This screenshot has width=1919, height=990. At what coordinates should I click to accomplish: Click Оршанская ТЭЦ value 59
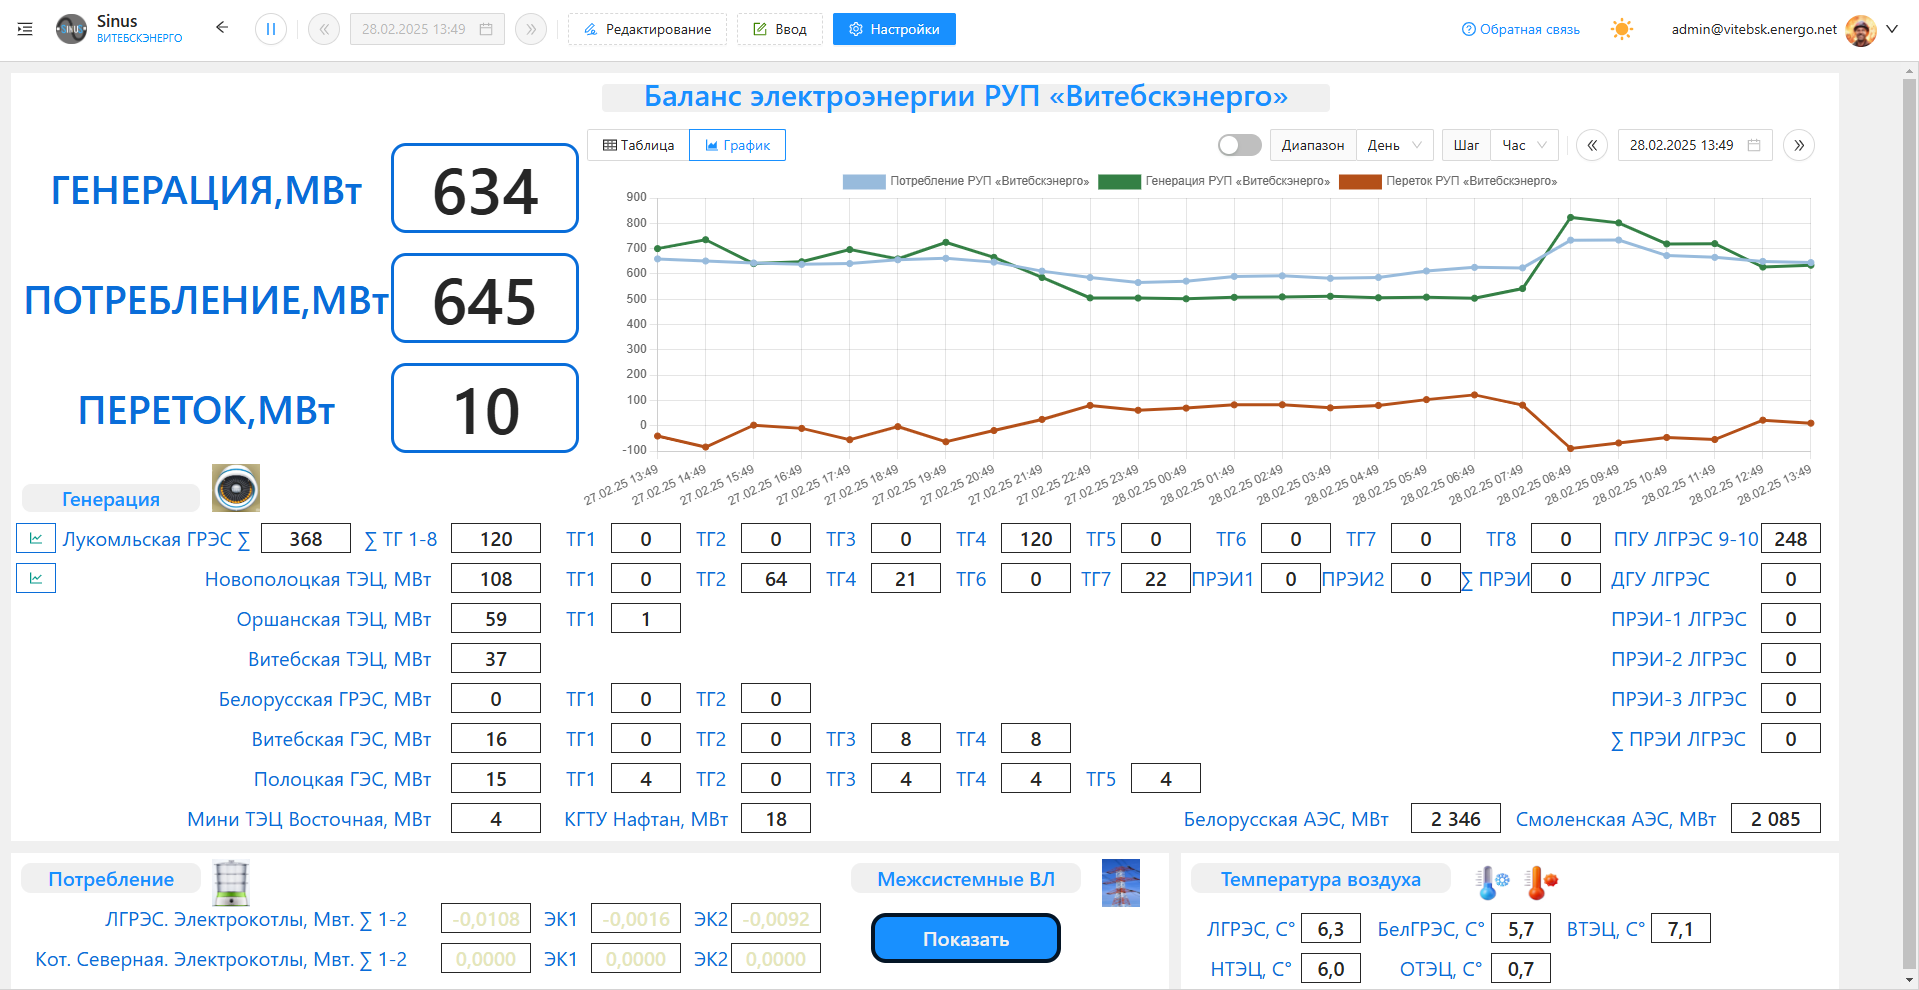[x=496, y=618]
